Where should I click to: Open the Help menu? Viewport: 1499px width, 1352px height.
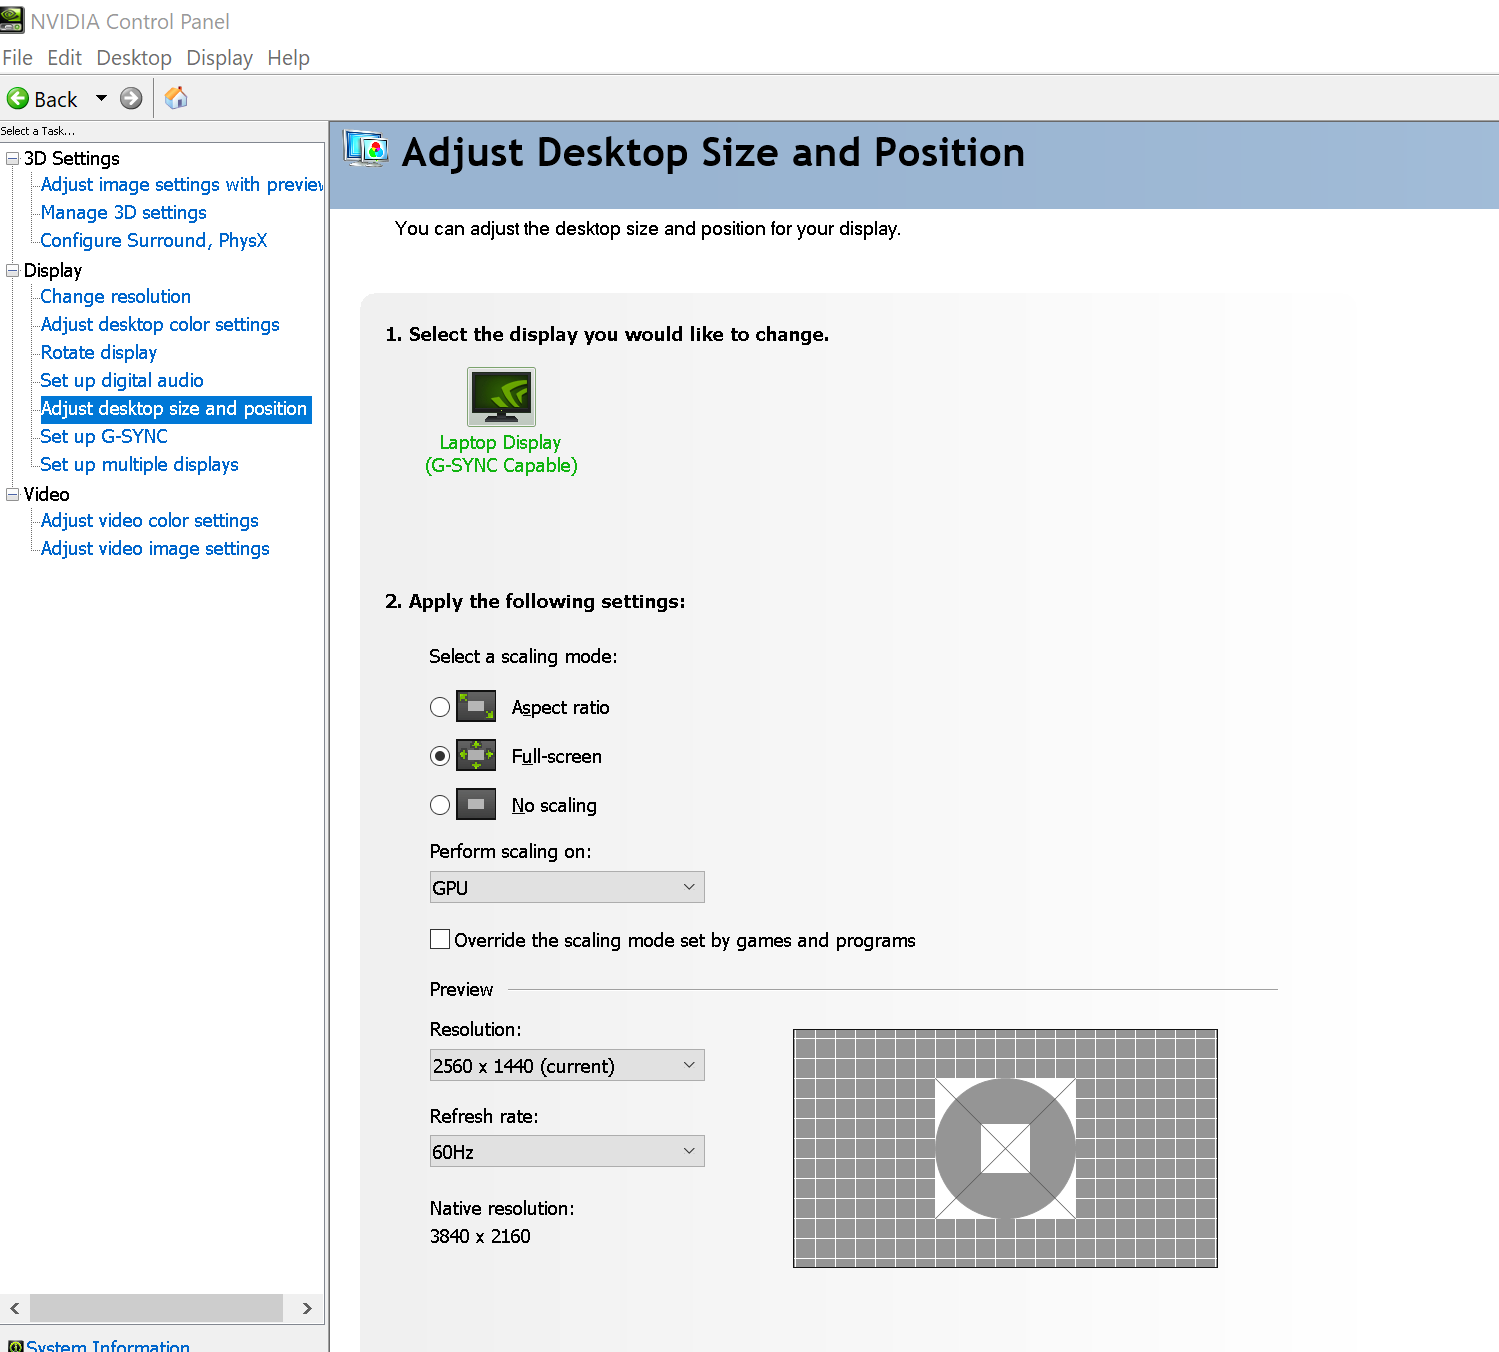point(288,58)
